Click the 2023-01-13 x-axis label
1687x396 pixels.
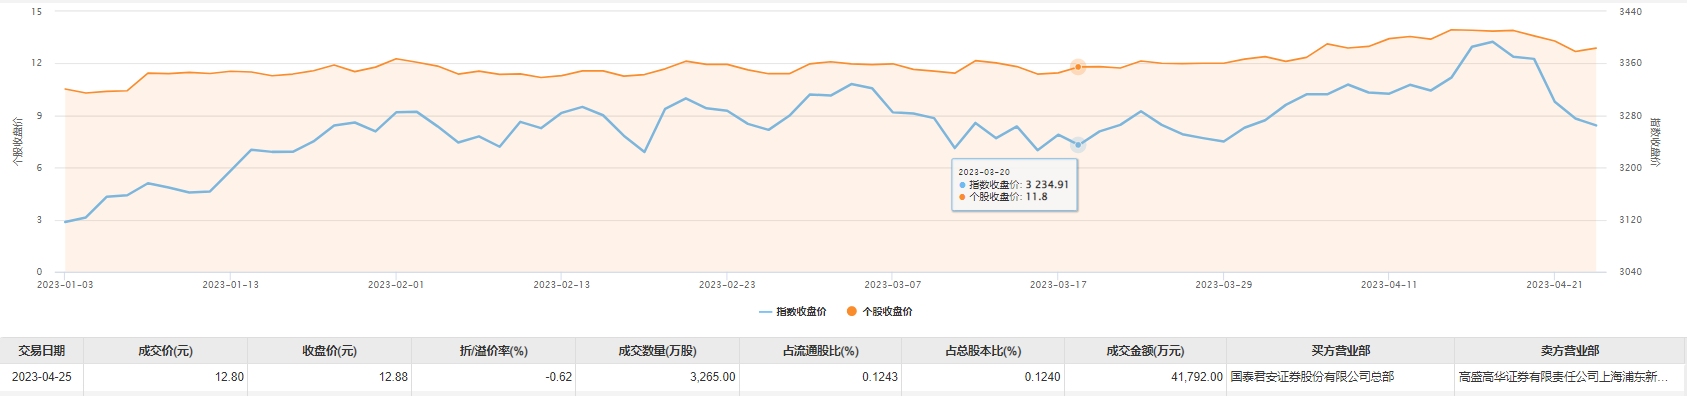[x=230, y=285]
